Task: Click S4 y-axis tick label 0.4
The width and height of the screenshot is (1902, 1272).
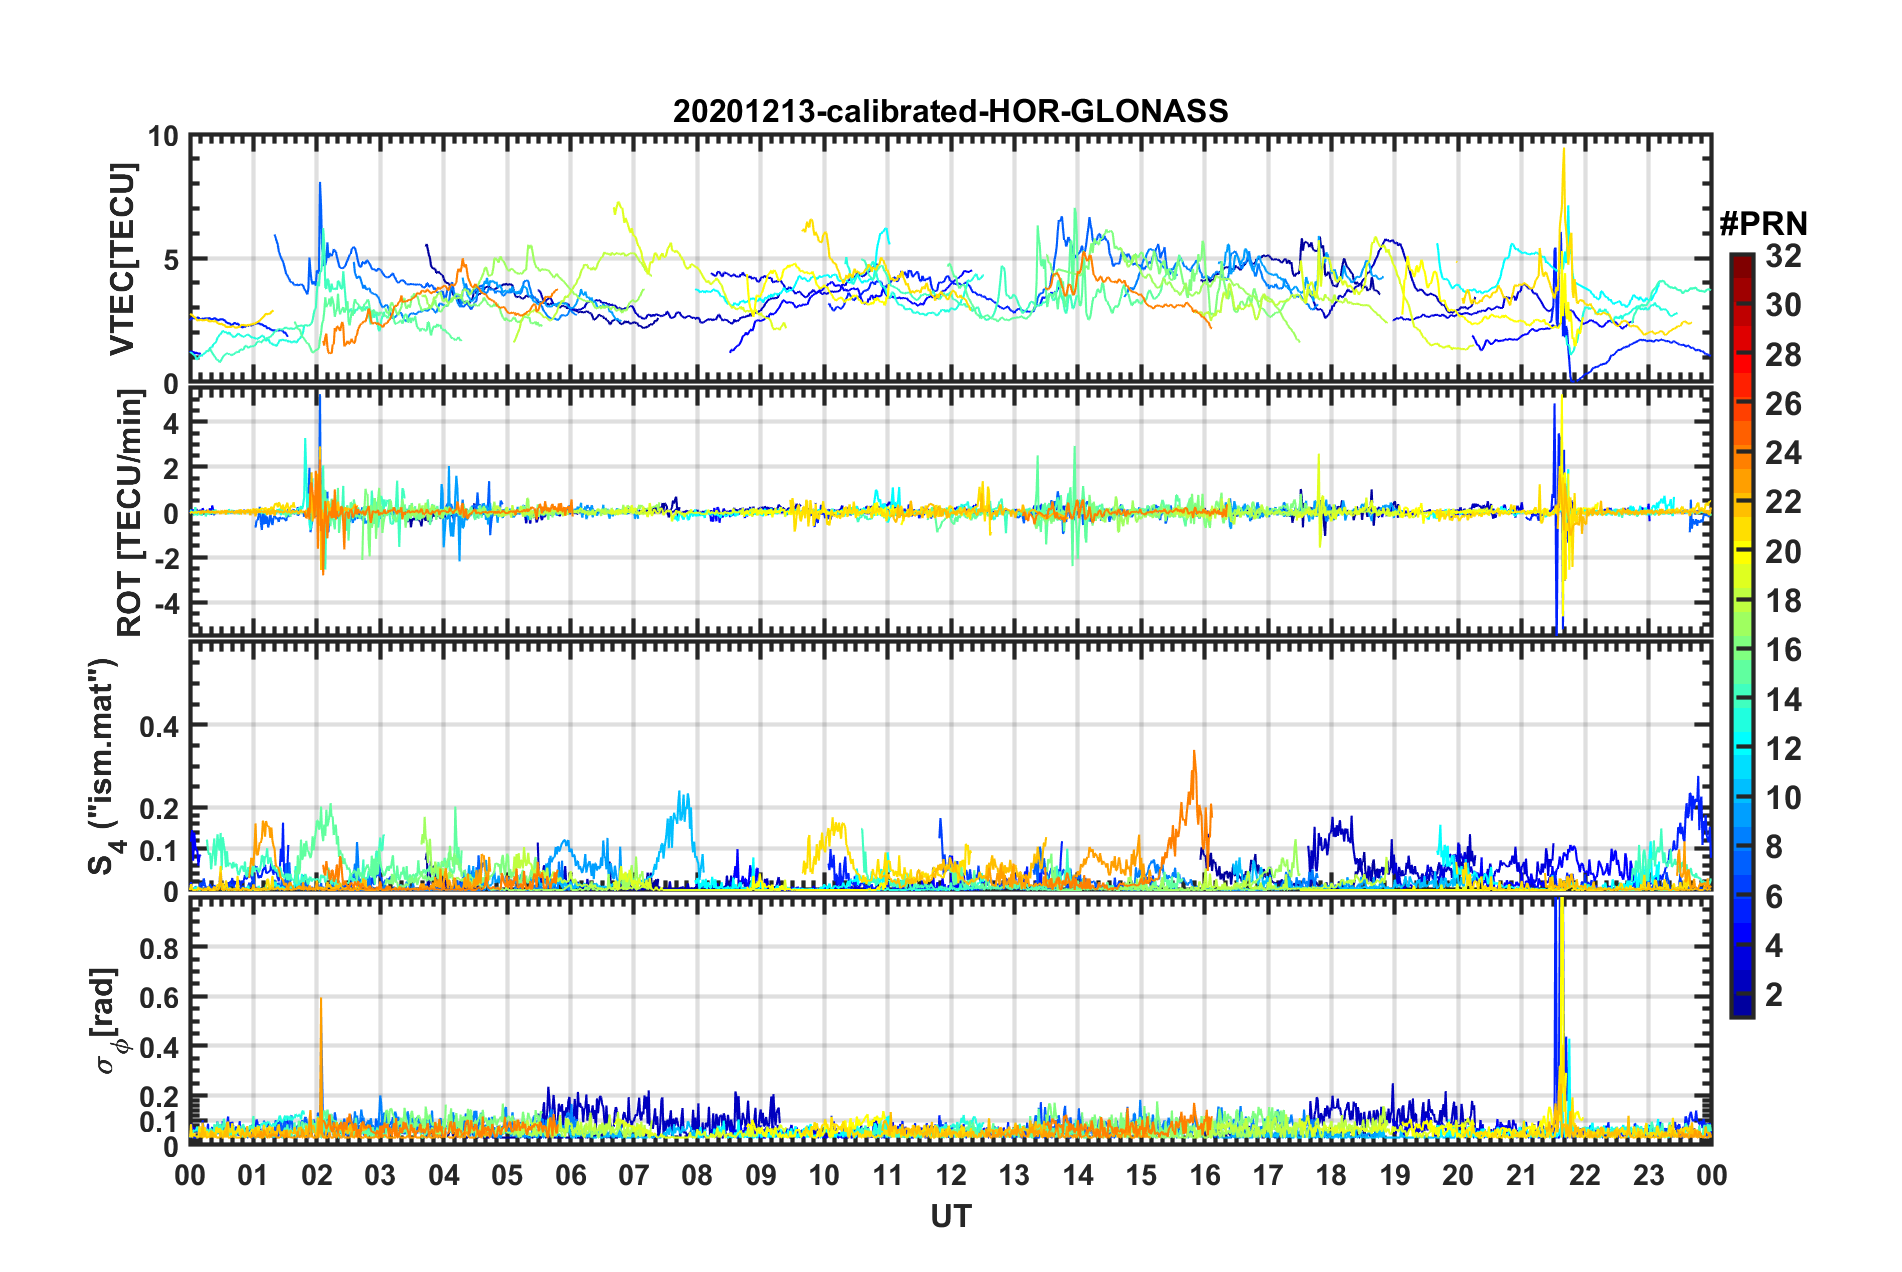Action: [x=159, y=726]
